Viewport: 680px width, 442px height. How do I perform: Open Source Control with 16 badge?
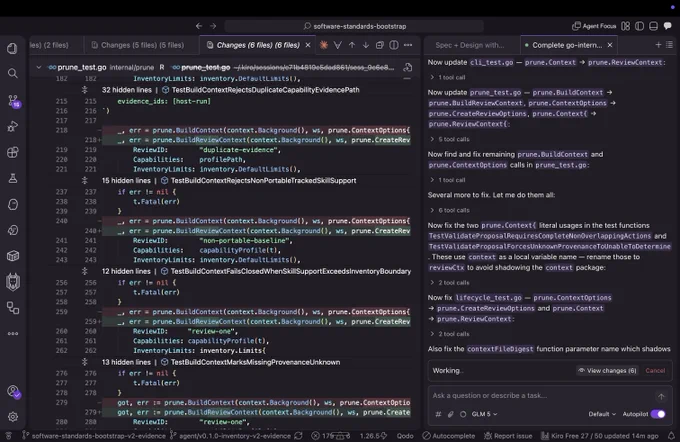pyautogui.click(x=13, y=101)
